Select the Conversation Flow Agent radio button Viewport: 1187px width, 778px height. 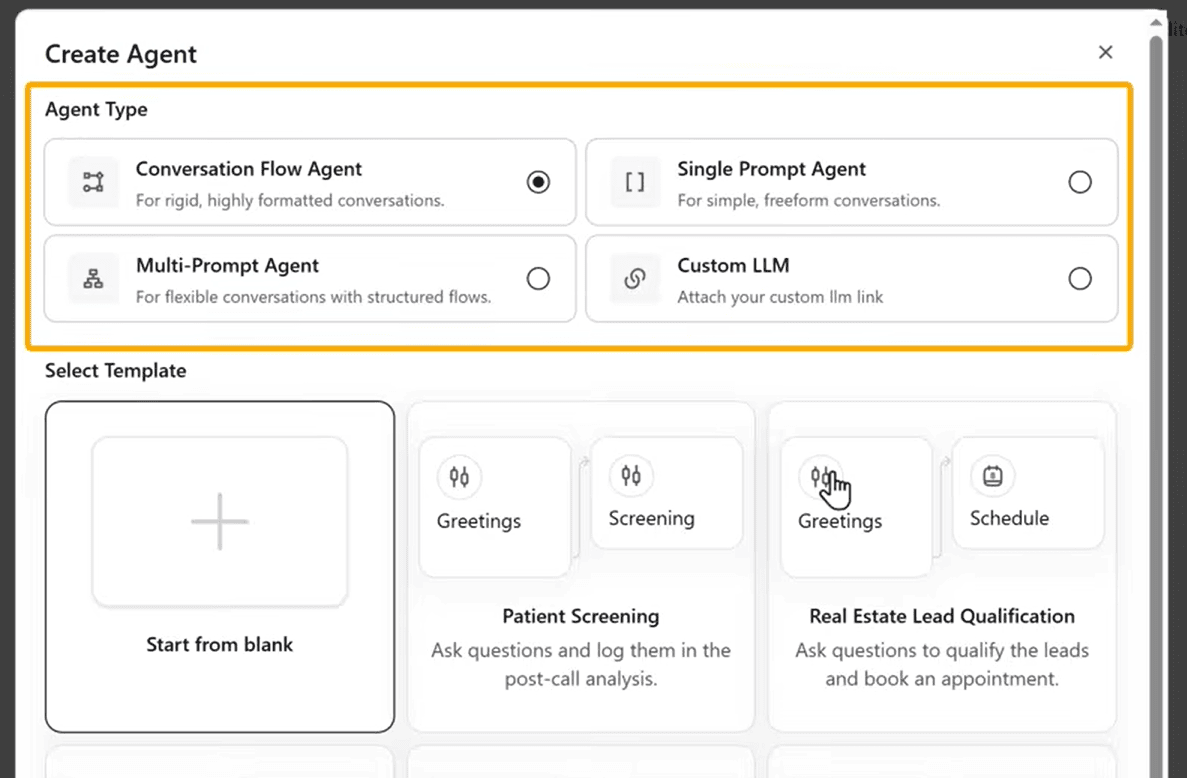point(538,182)
